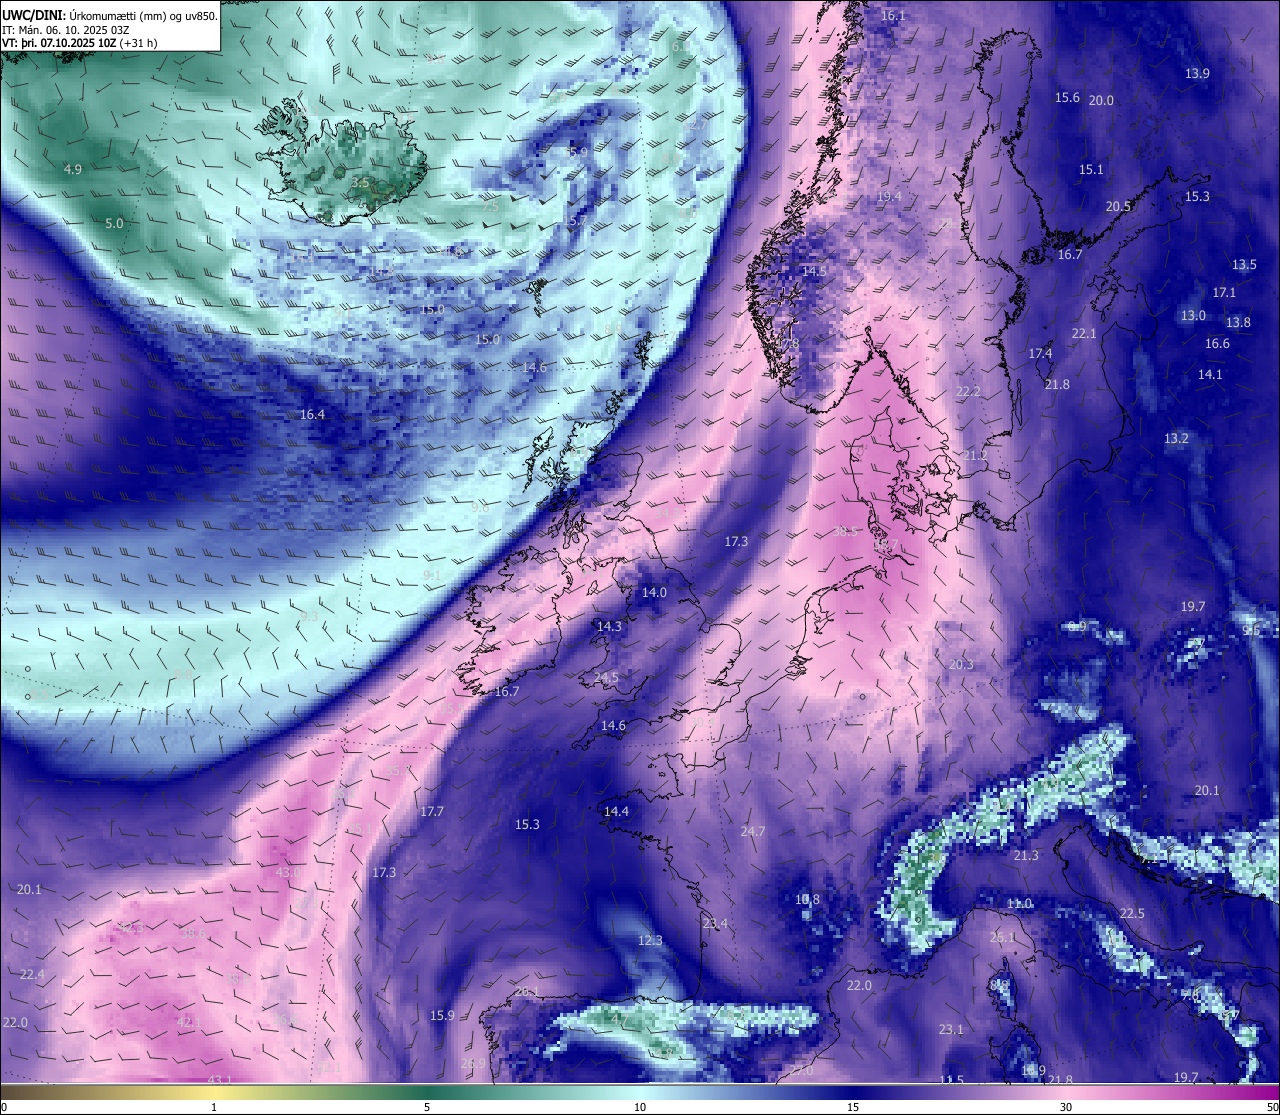Click the 21.3 value label
Image resolution: width=1280 pixels, height=1115 pixels.
[1026, 855]
